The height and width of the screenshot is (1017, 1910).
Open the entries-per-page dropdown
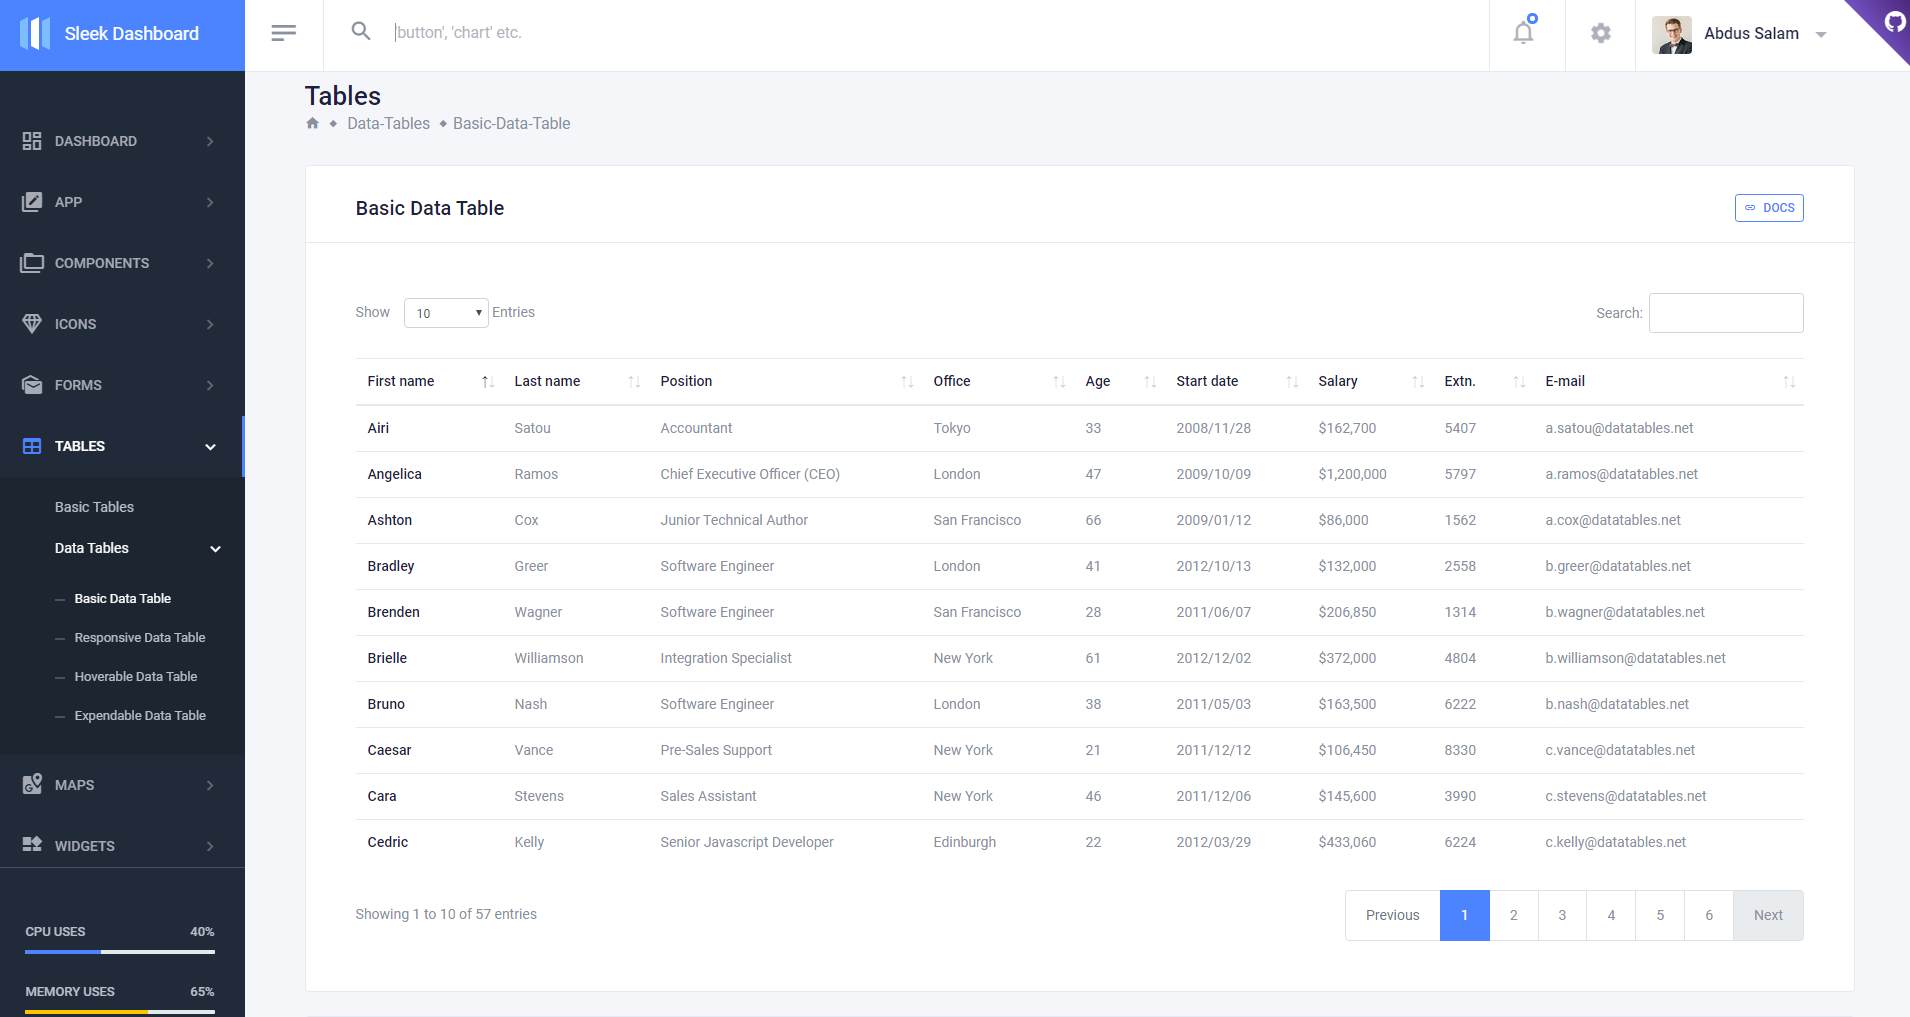[x=446, y=313]
